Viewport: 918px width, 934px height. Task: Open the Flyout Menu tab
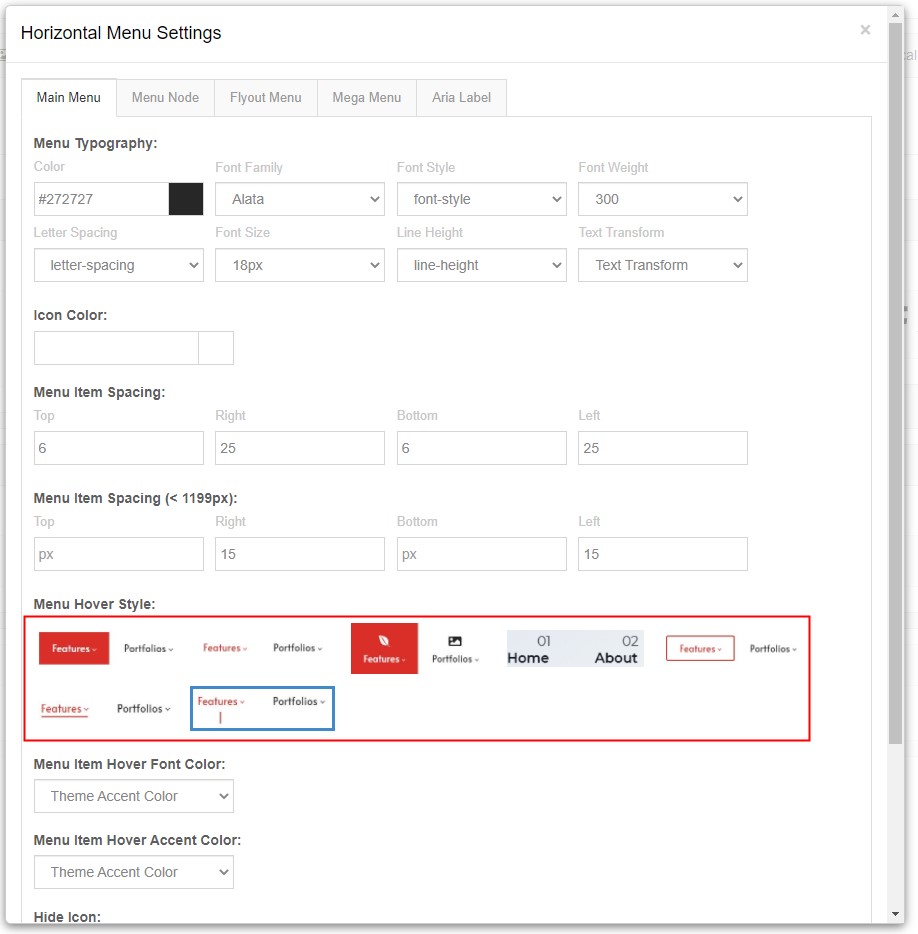coord(266,98)
